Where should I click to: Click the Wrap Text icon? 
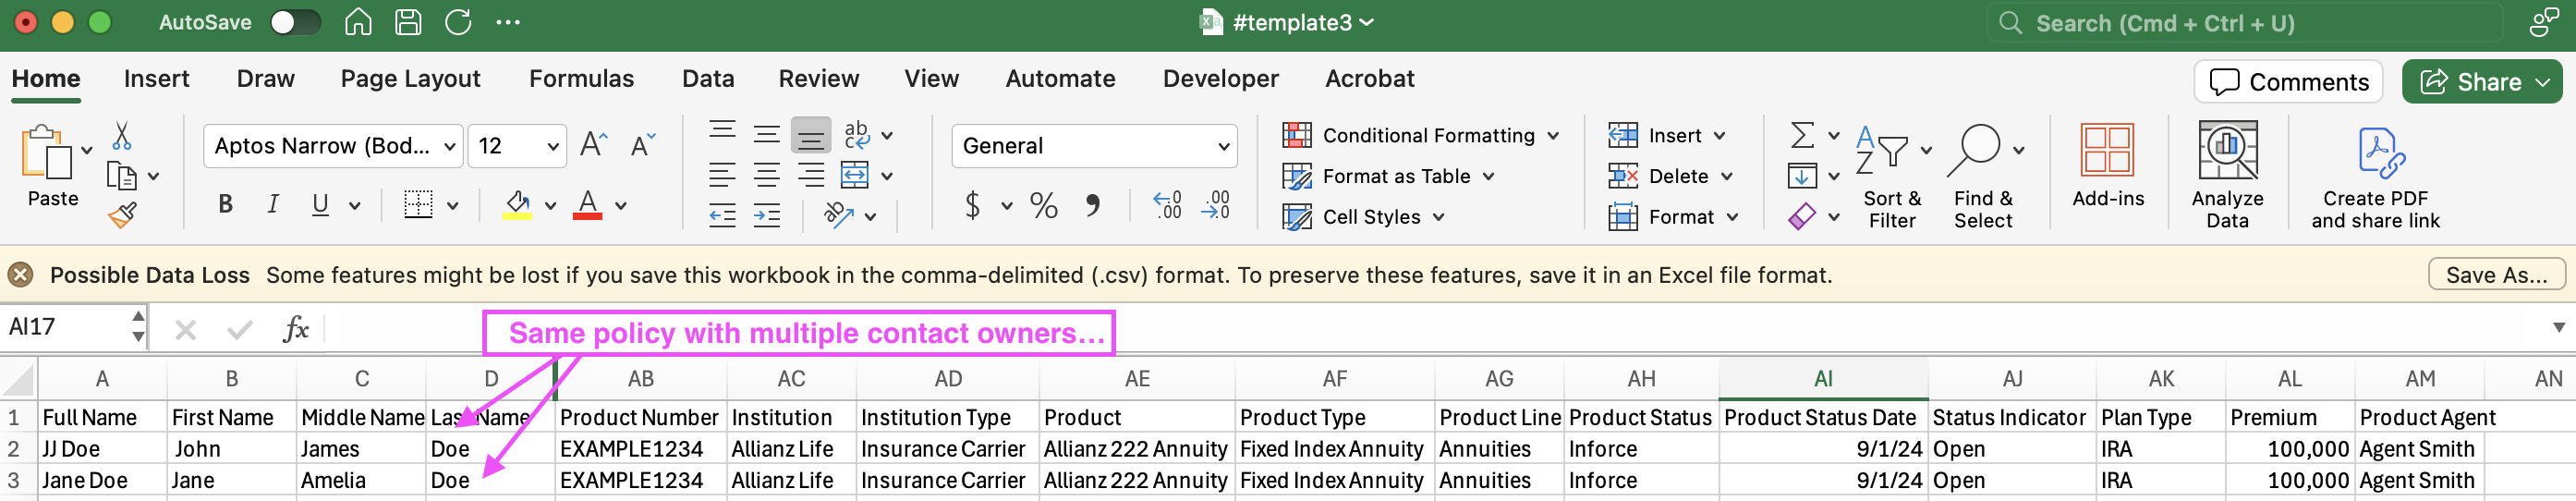pos(857,135)
